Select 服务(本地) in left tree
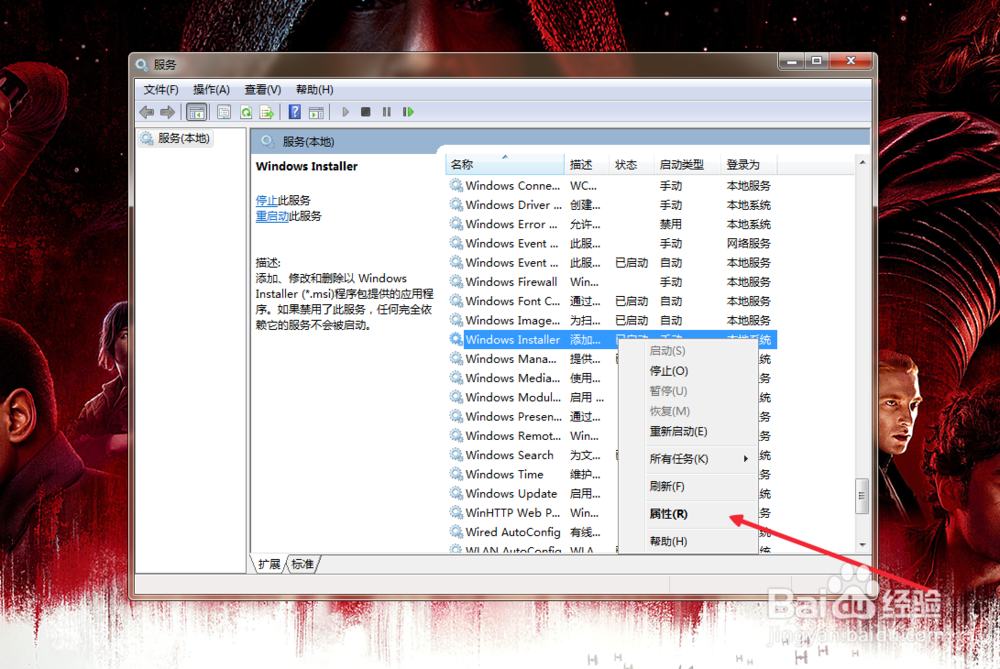 click(176, 138)
